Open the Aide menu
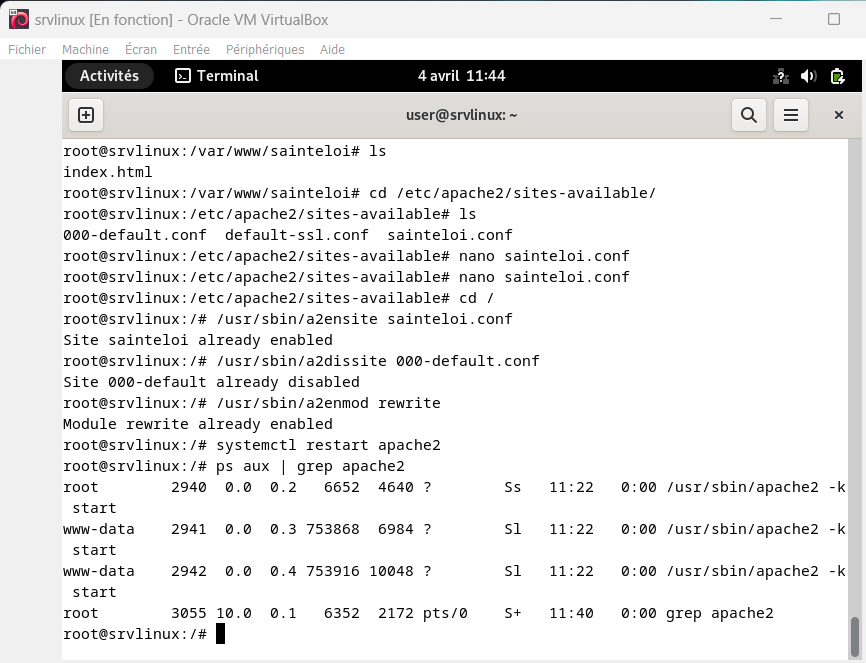This screenshot has height=663, width=866. click(x=332, y=49)
